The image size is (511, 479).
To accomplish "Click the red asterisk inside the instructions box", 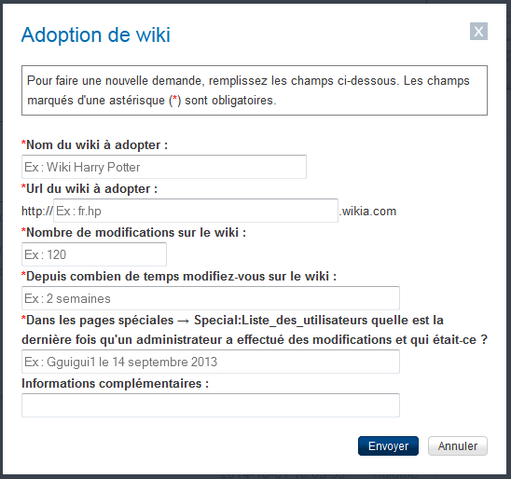I will click(175, 99).
